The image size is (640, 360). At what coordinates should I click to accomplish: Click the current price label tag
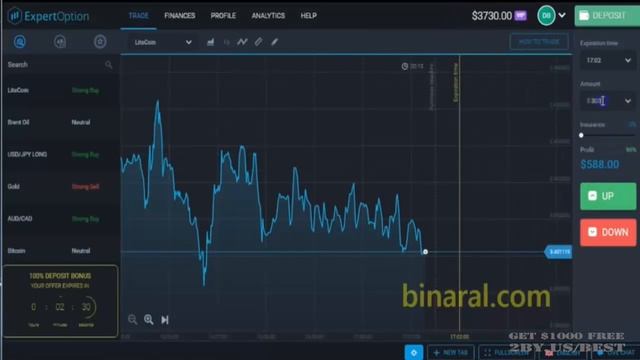coord(558,252)
